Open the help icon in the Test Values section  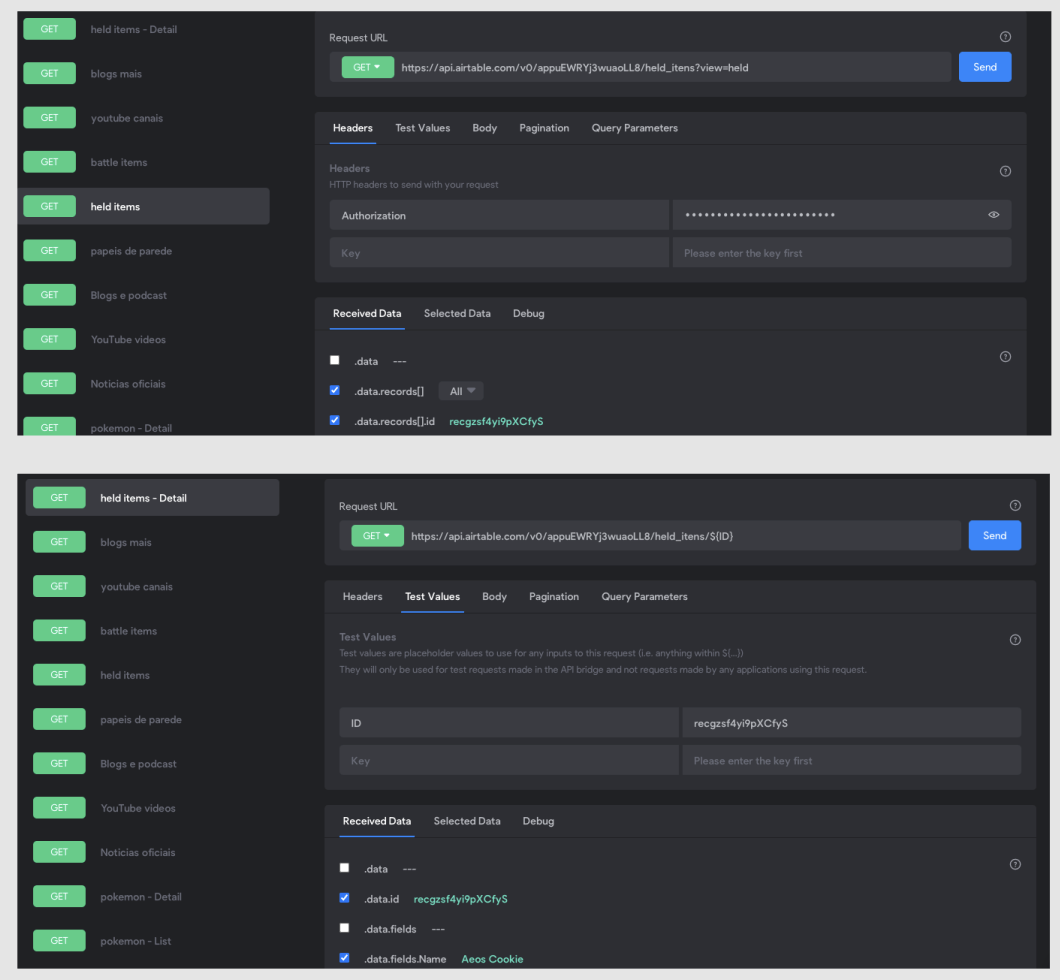[x=1015, y=640]
